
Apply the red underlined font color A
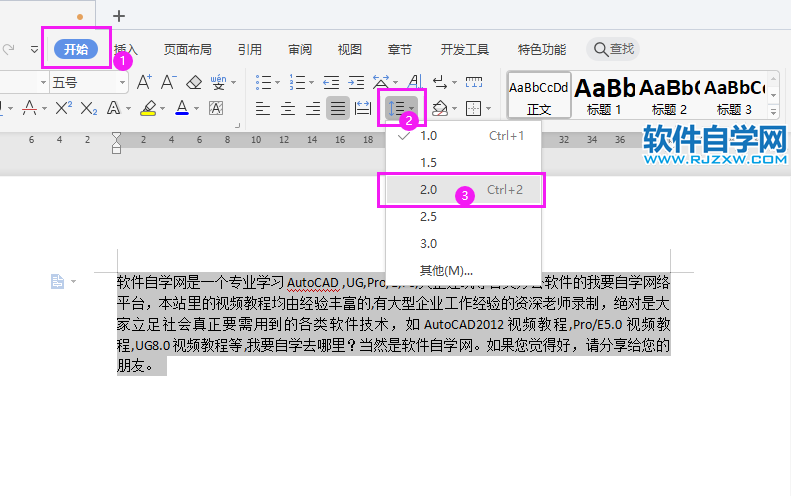(x=29, y=108)
